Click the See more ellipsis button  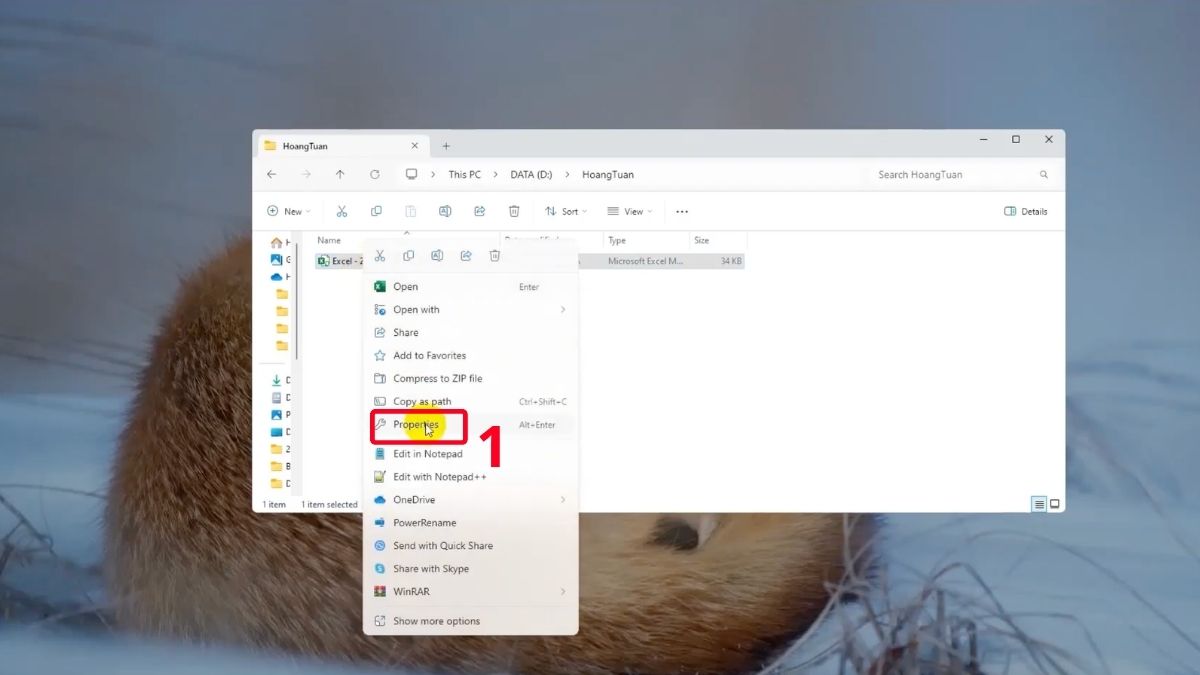pyautogui.click(x=682, y=212)
